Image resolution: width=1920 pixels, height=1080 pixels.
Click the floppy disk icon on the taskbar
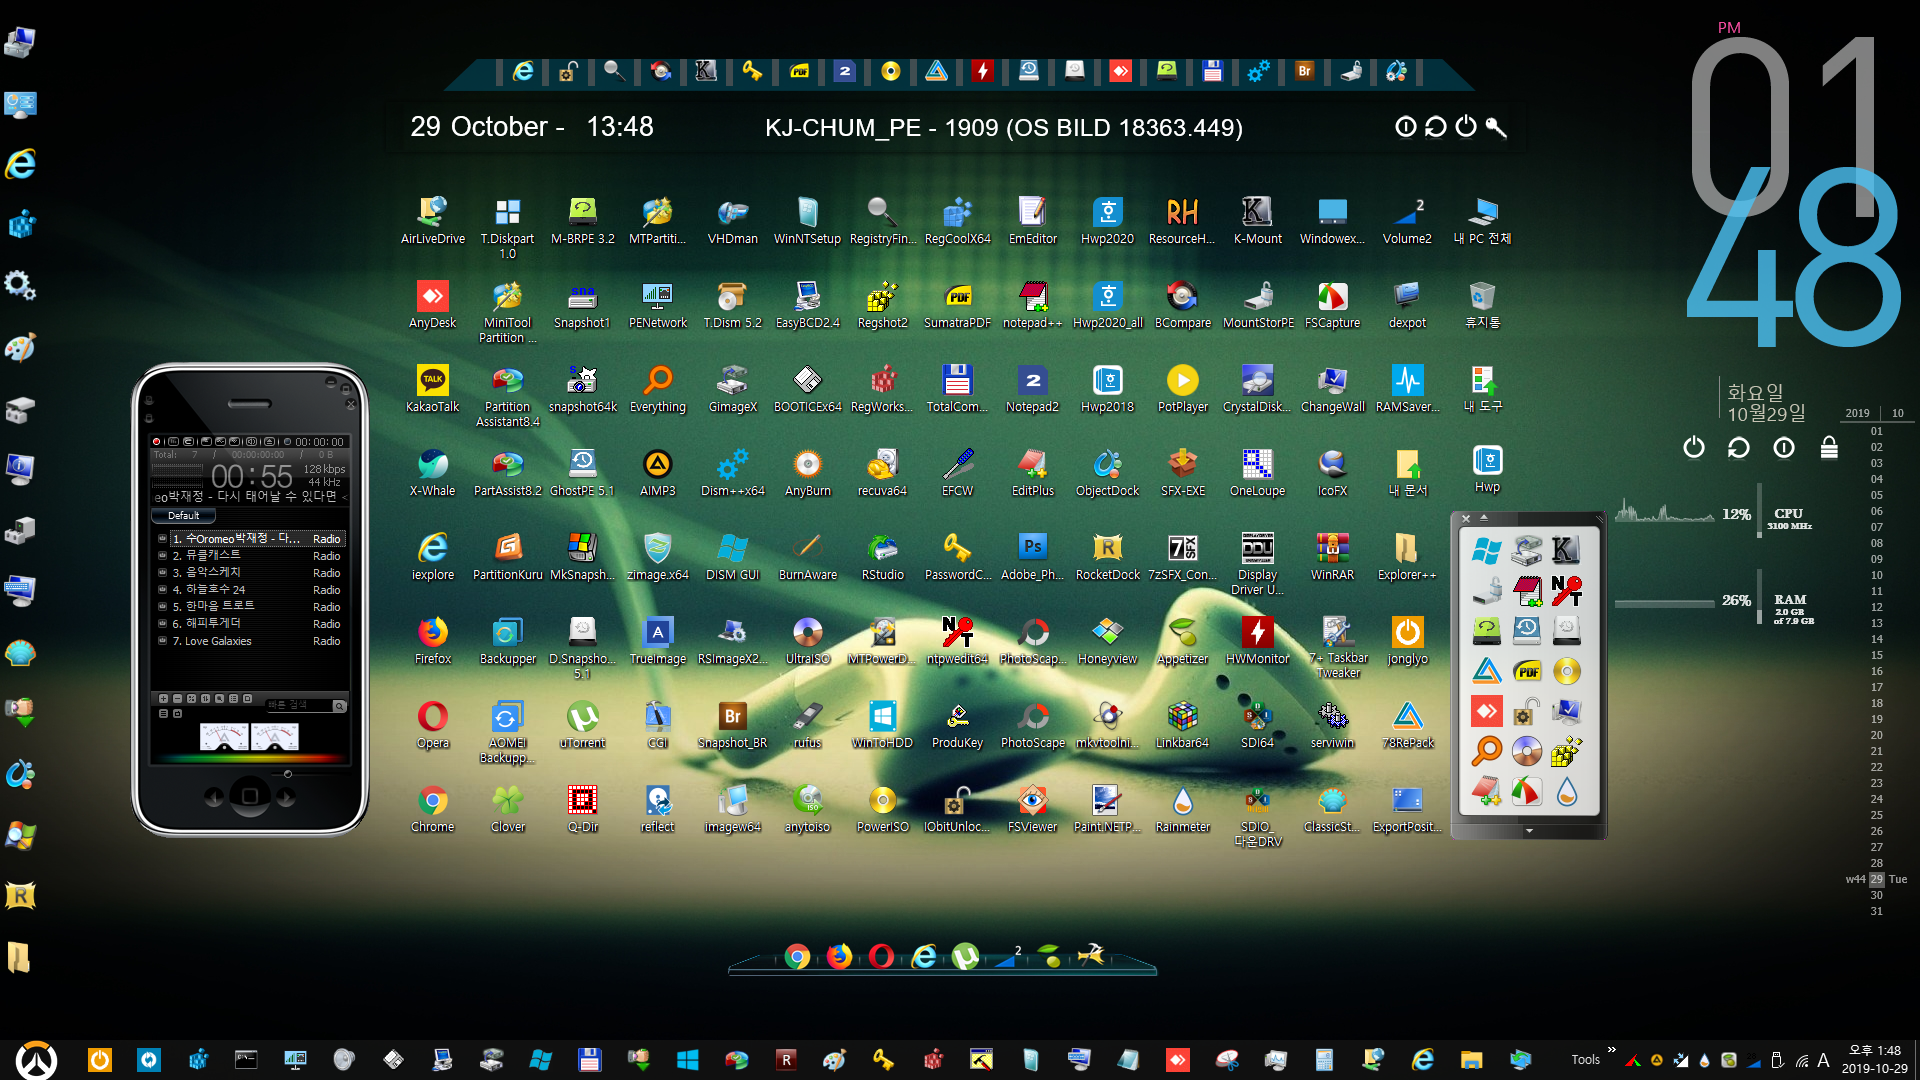[x=589, y=1060]
